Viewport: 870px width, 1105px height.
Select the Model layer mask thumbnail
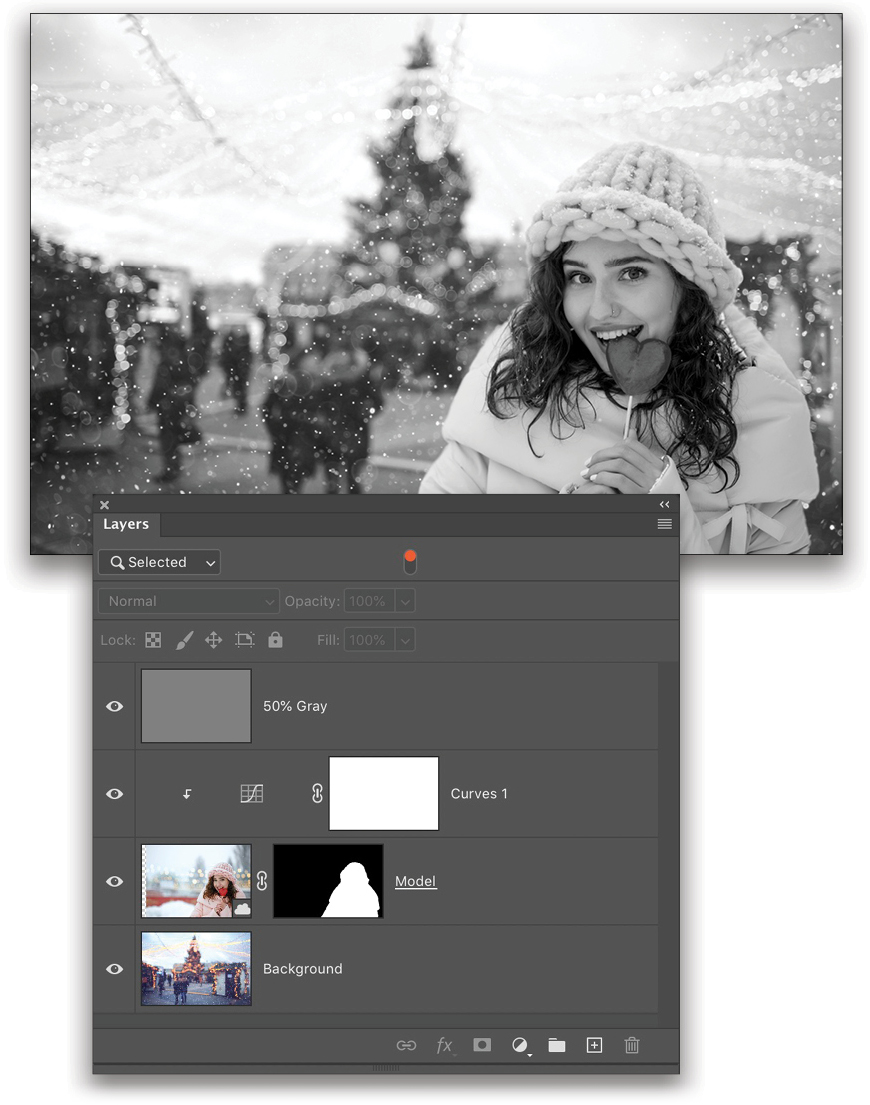[328, 881]
